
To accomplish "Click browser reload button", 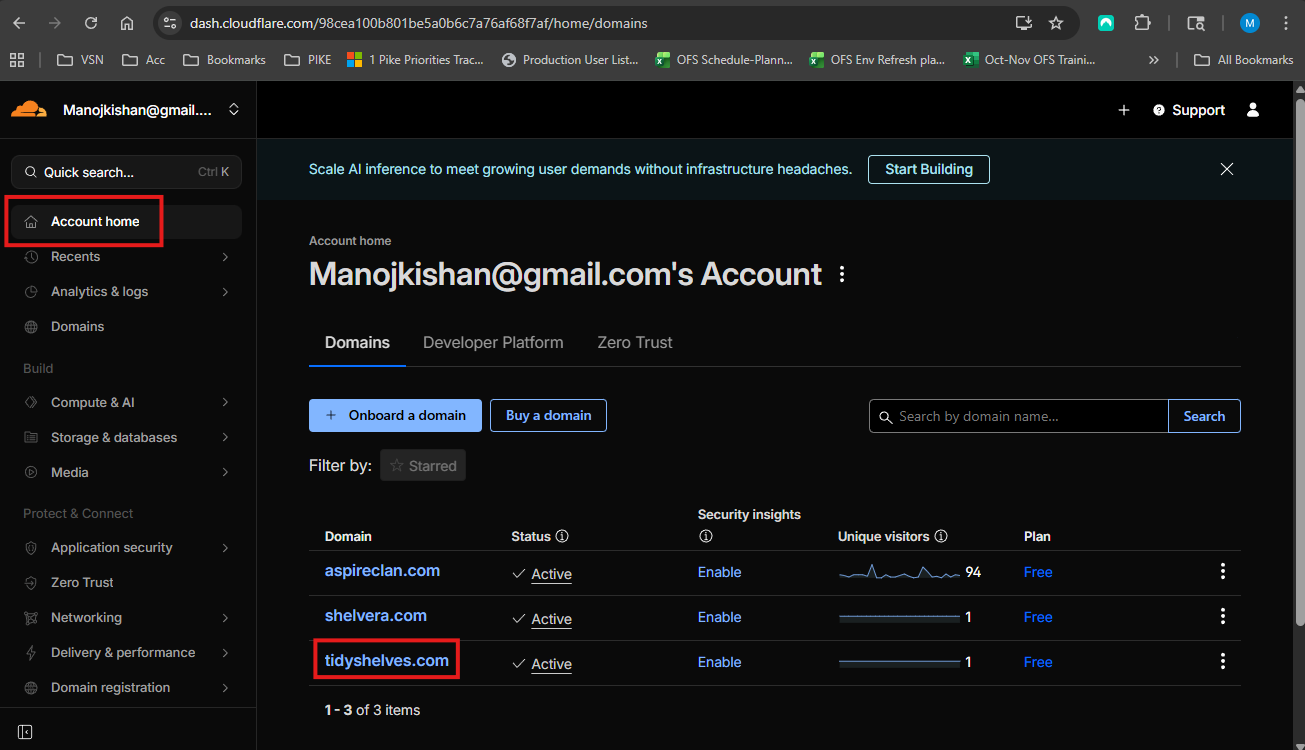I will [91, 23].
